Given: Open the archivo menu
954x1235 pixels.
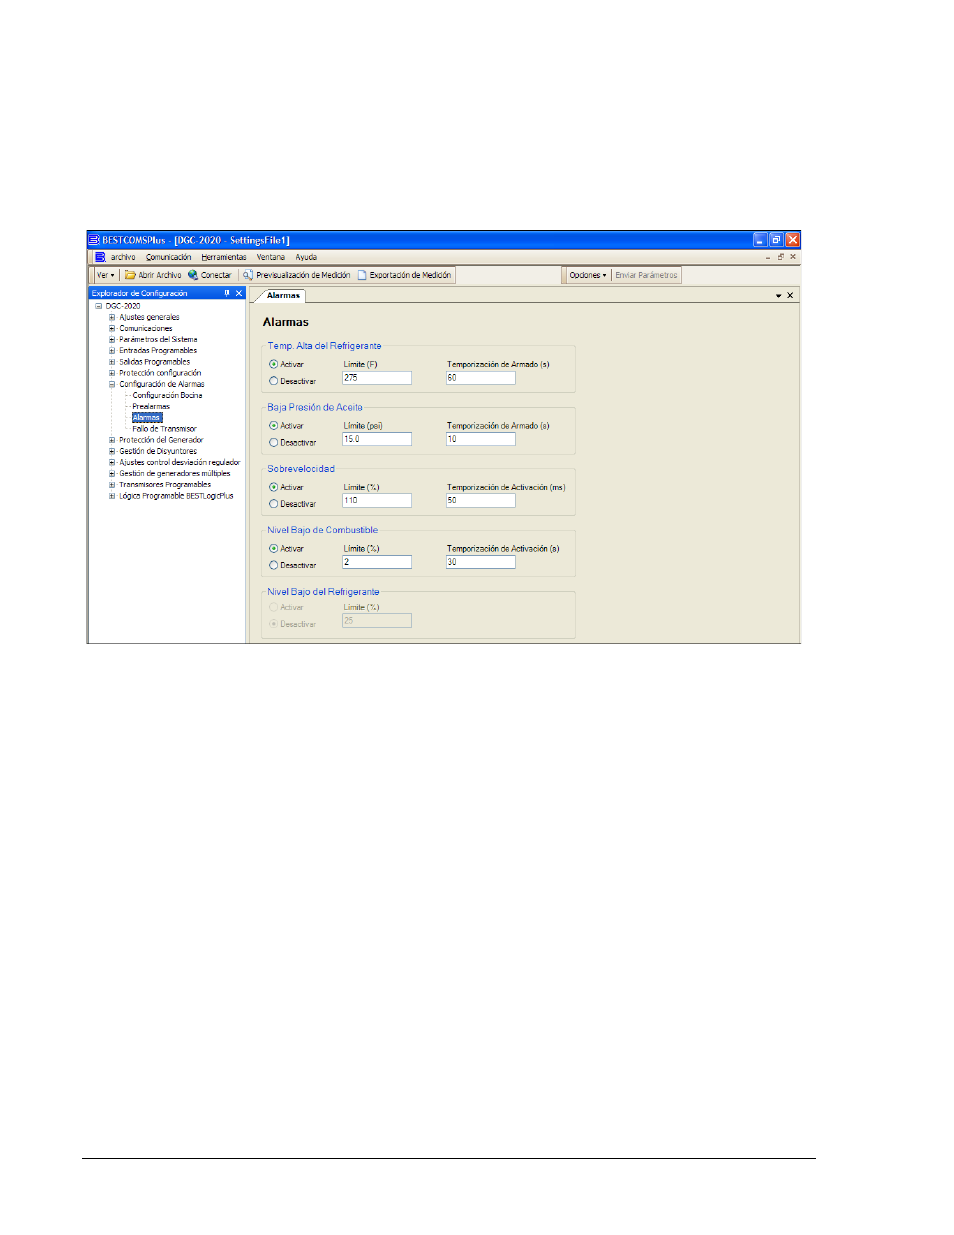Looking at the screenshot, I should click(x=123, y=257).
